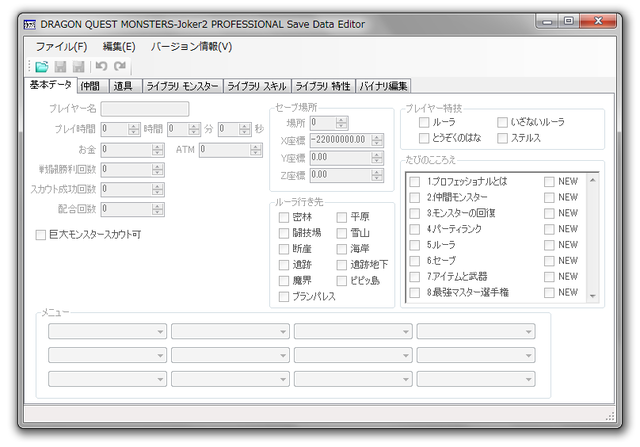Check the 密林 destination checkbox
Viewport: 640px width, 447px height.
(284, 217)
